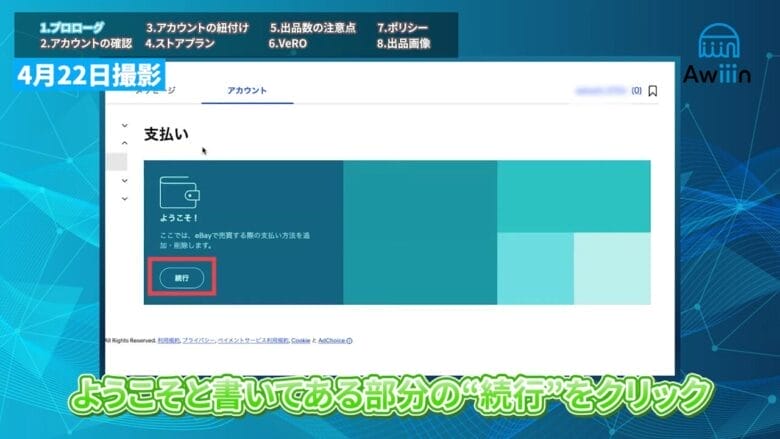Open the プライバシー footer link

coord(198,341)
